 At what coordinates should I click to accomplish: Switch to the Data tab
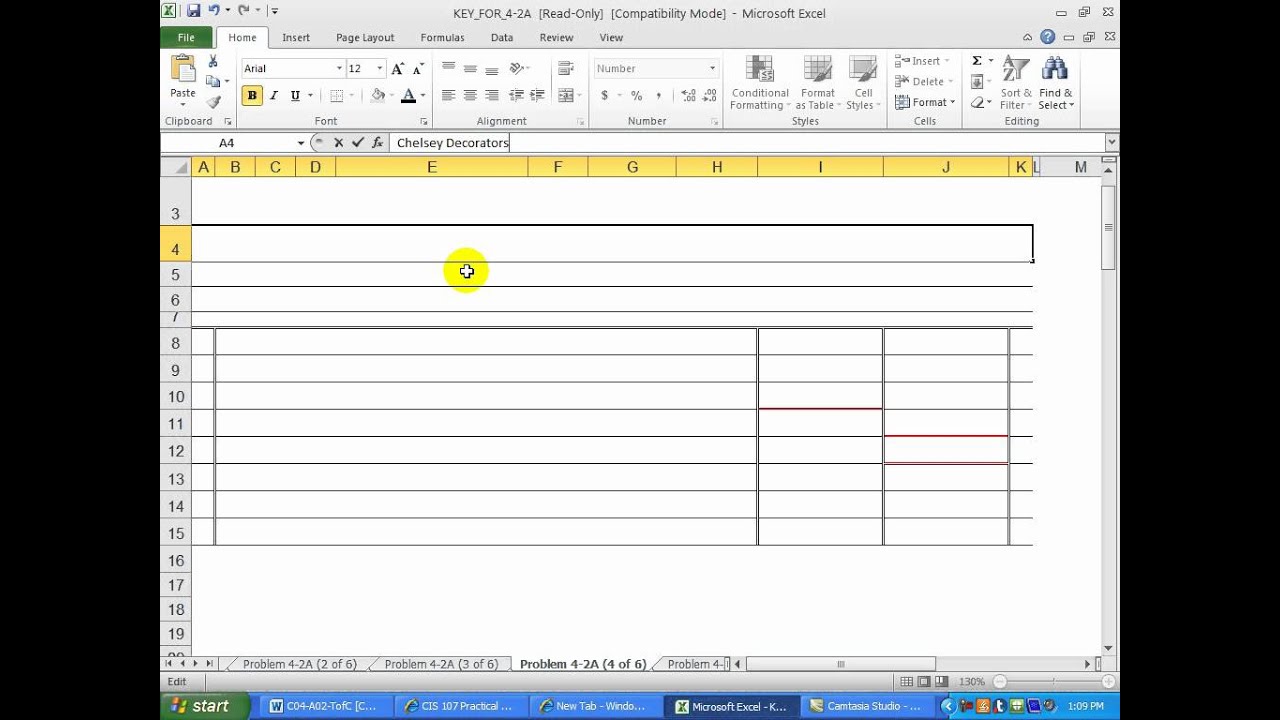(502, 37)
